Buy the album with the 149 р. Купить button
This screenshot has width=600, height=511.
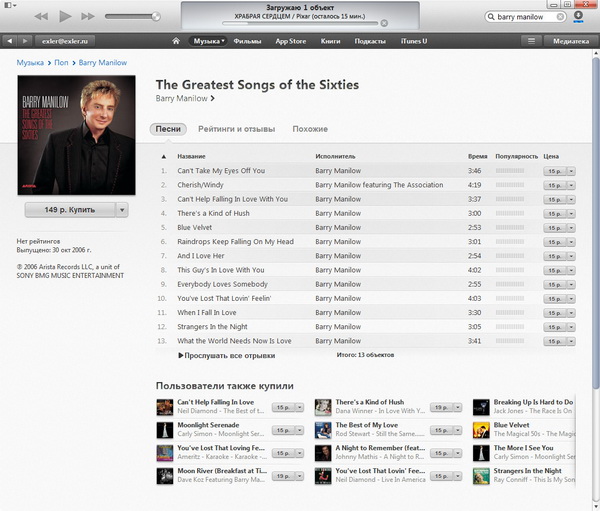70,210
